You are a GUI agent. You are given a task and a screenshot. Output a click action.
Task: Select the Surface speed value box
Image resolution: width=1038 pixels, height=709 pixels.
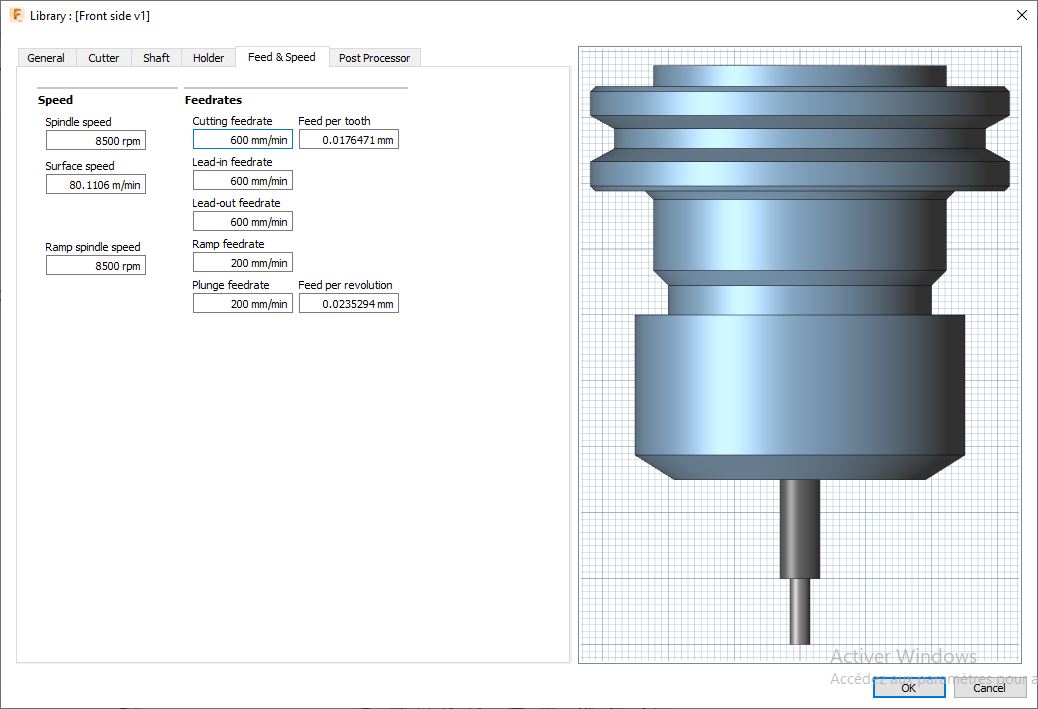coord(96,185)
